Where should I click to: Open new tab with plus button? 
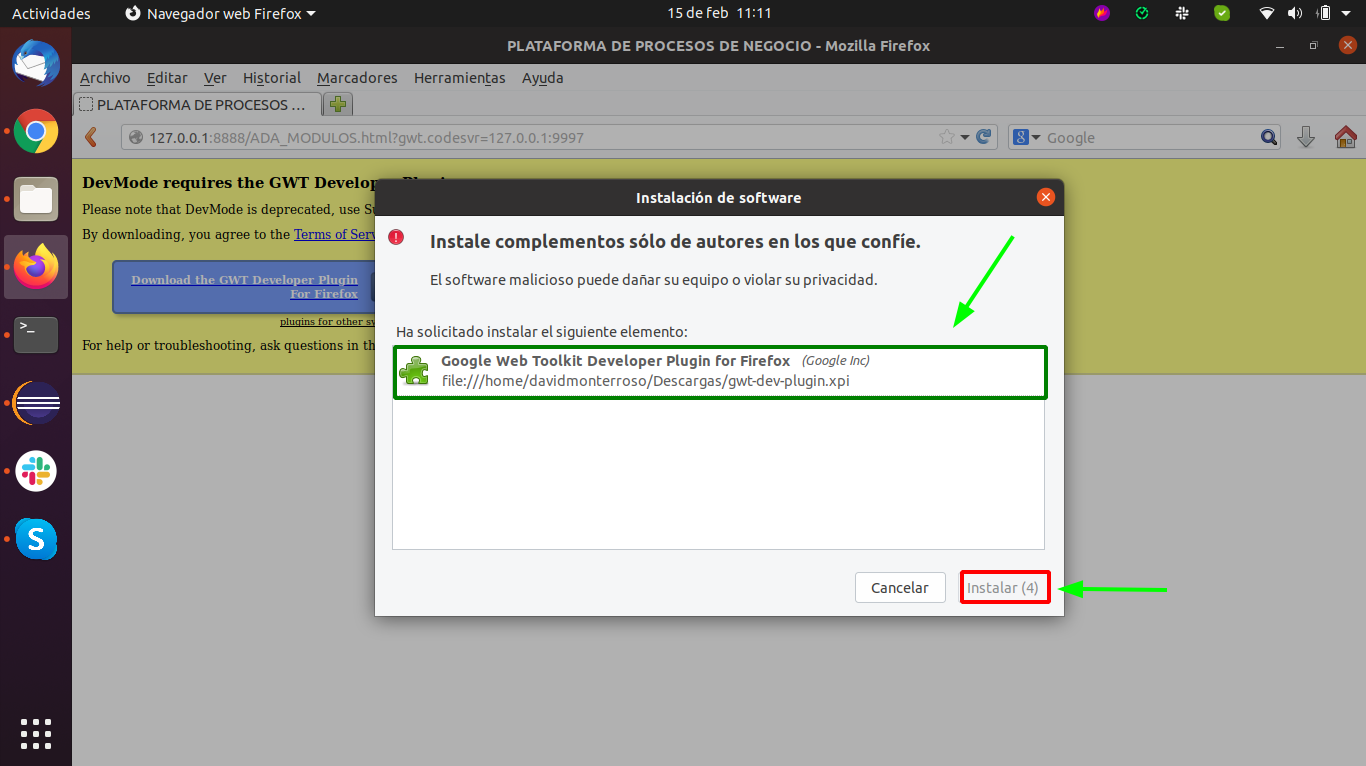click(339, 104)
